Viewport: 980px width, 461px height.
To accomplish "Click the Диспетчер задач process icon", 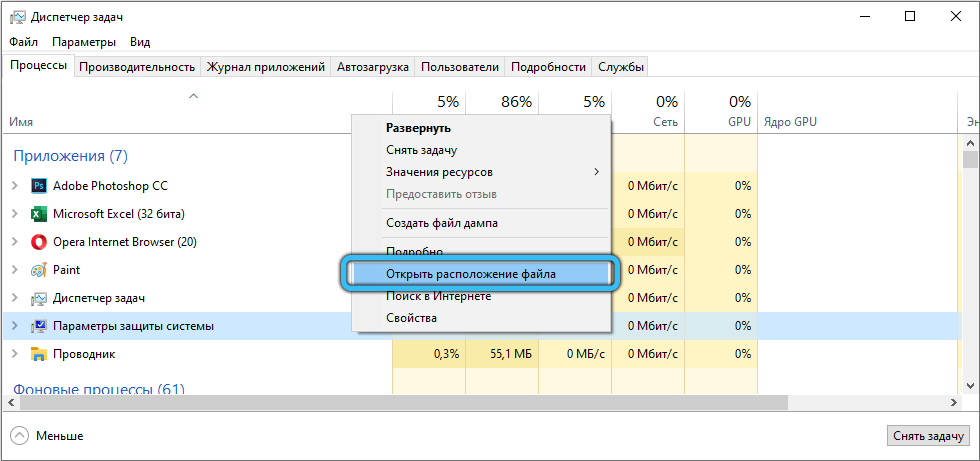I will (x=39, y=298).
